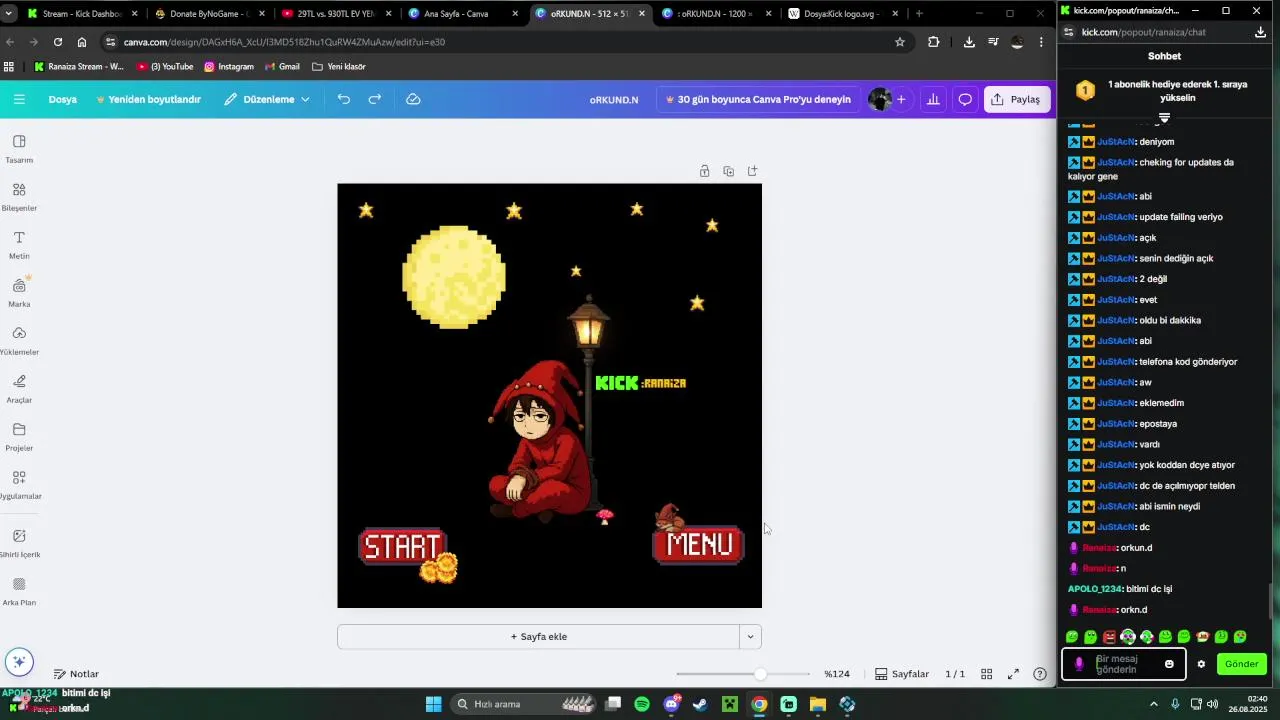1280x720 pixels.
Task: Open the Yüklemeler uploads panel
Action: [19, 340]
